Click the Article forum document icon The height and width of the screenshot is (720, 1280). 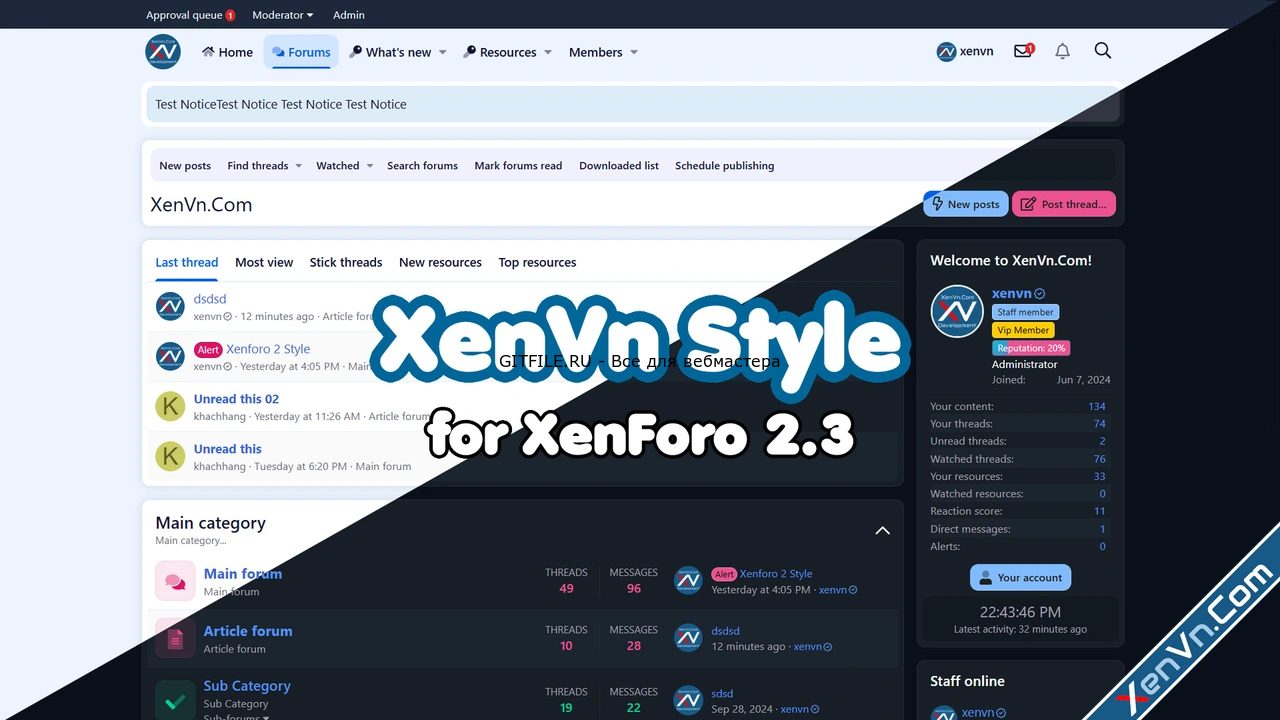(175, 639)
